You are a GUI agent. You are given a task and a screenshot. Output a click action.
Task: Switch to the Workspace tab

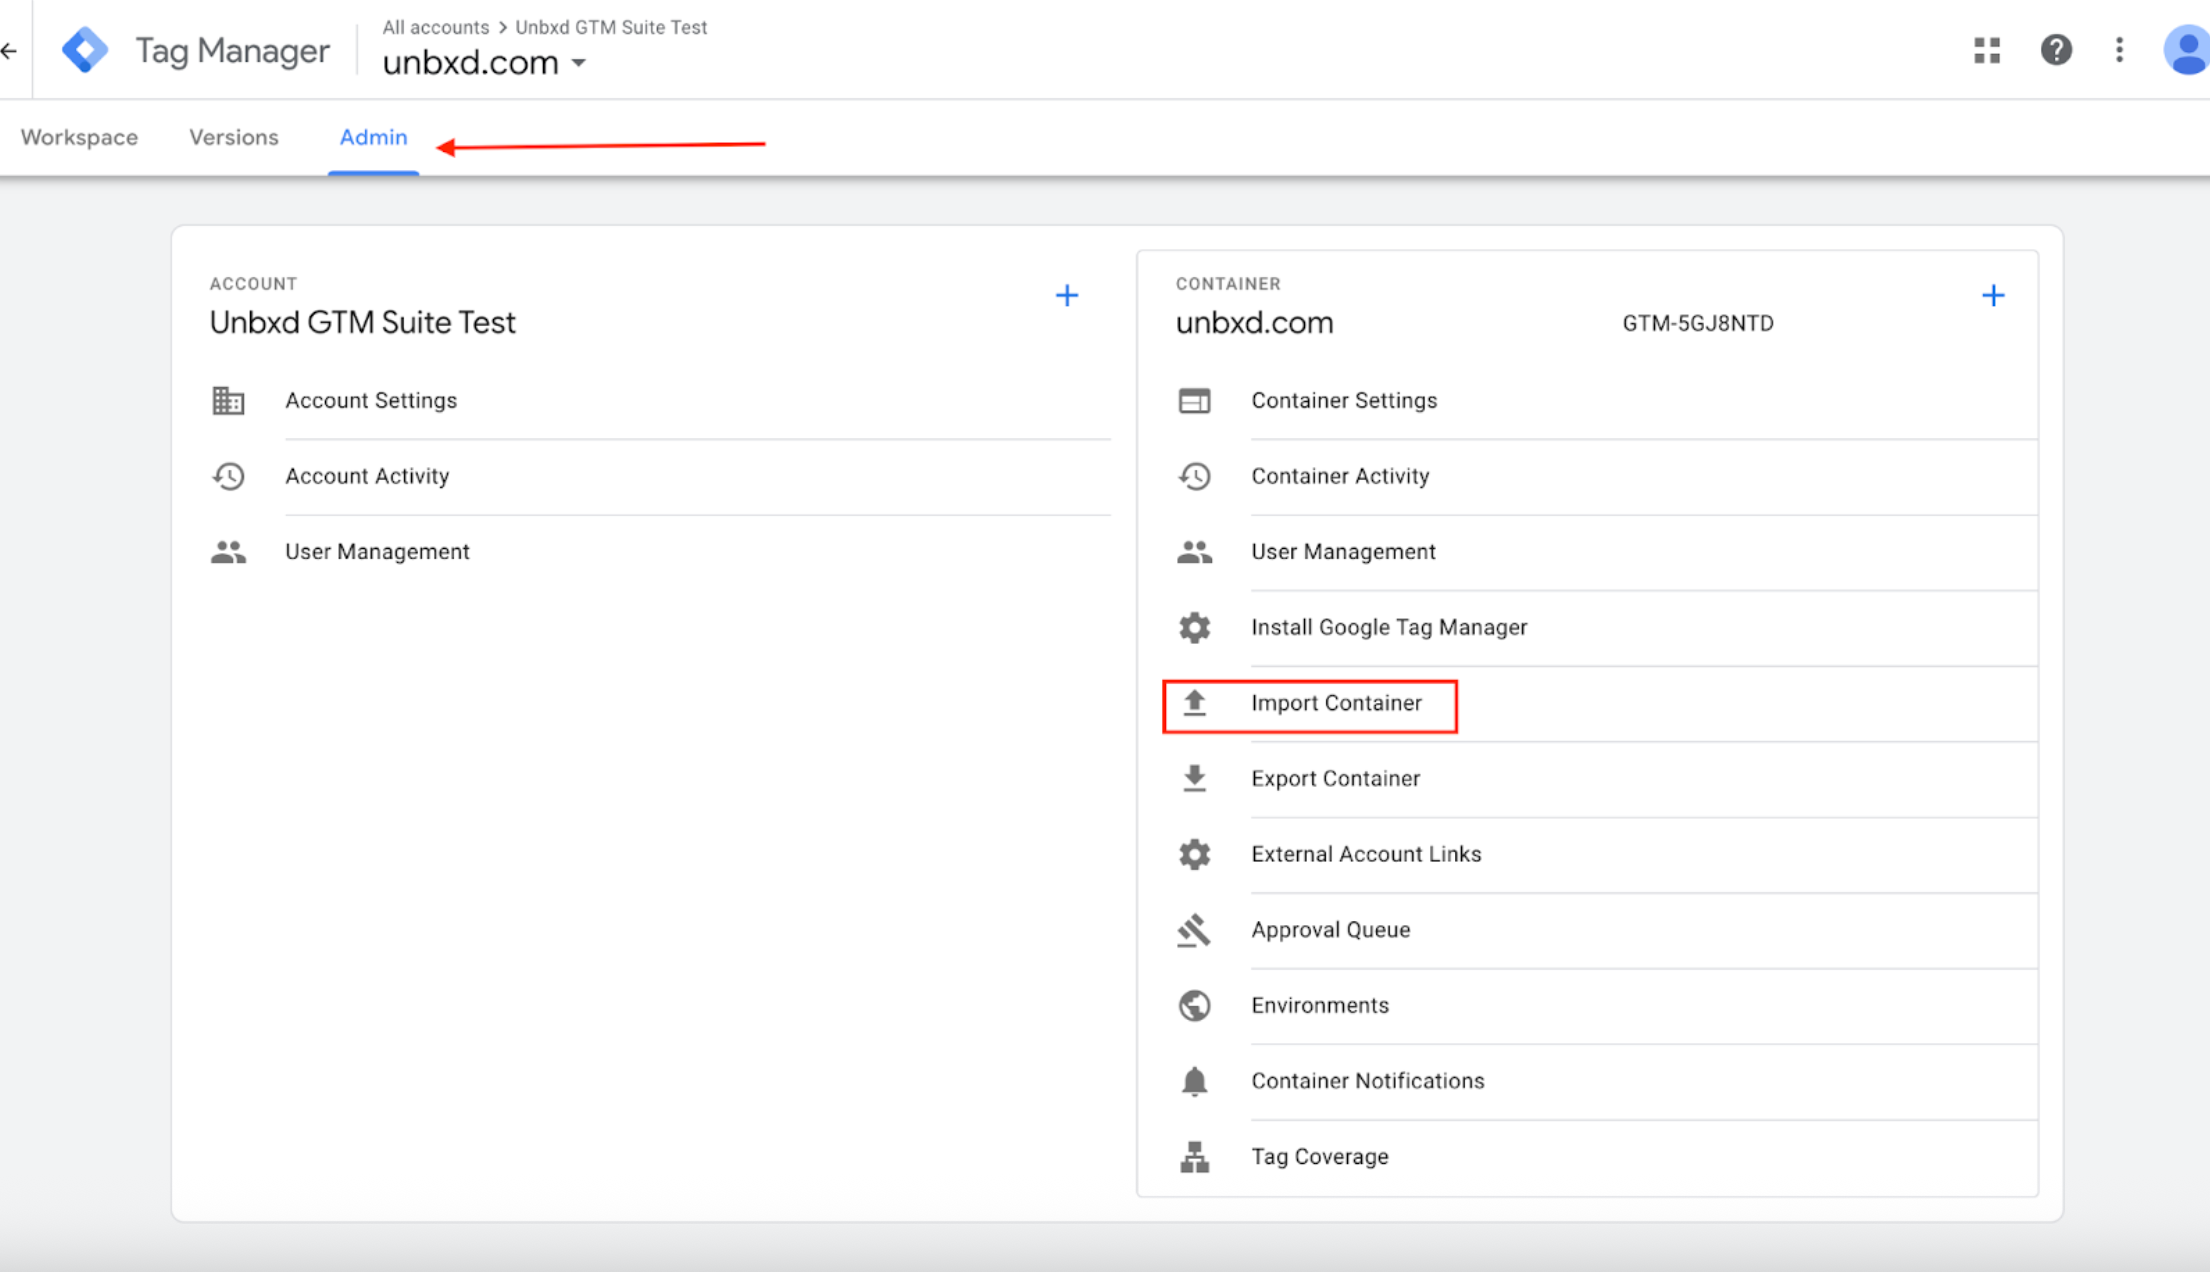point(79,137)
